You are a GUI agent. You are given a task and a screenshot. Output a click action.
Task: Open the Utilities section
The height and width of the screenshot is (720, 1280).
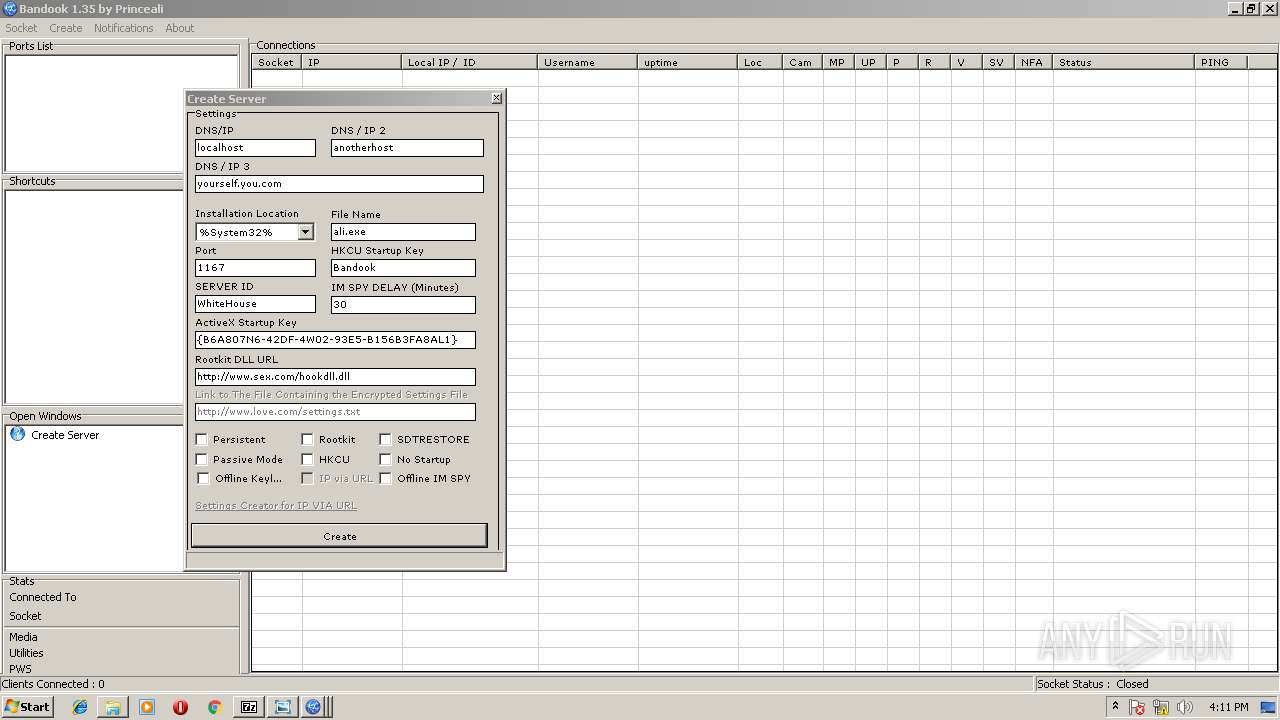pyautogui.click(x=27, y=653)
